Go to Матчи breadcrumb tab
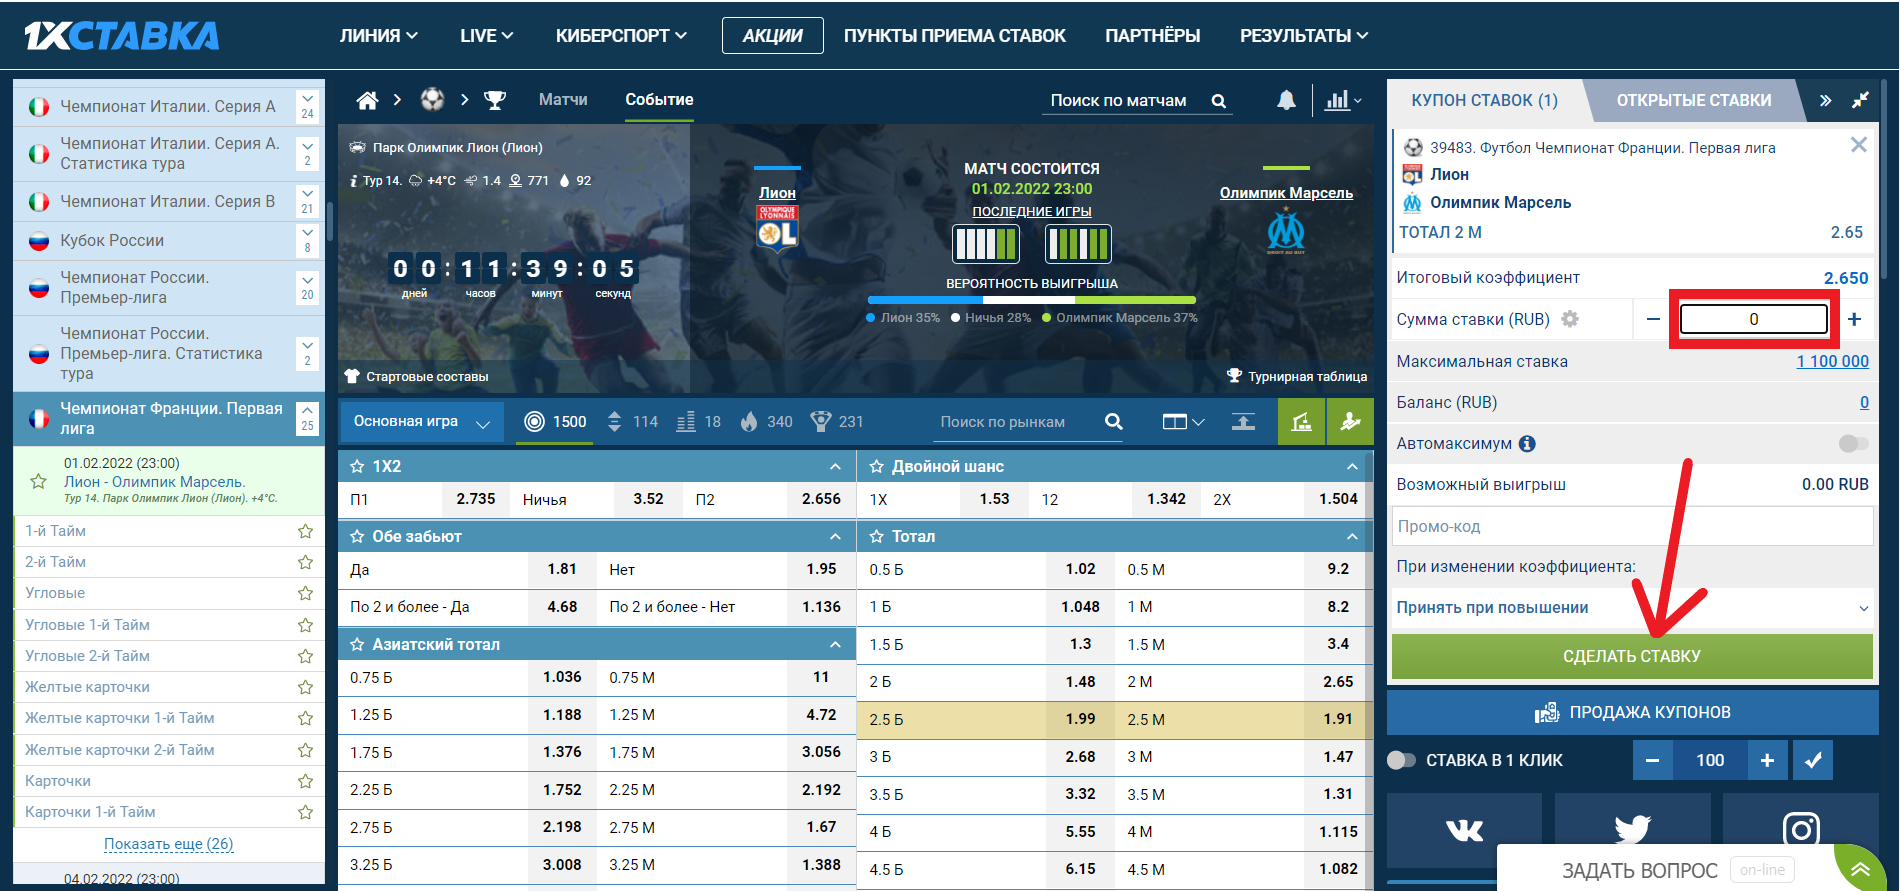Viewport: 1900px width, 891px height. [563, 100]
